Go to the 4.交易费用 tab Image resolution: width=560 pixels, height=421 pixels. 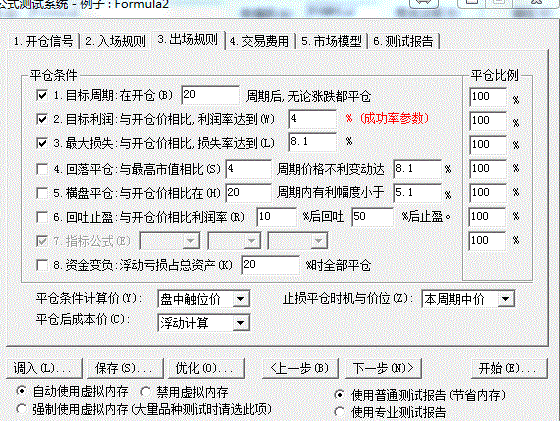[x=259, y=41]
